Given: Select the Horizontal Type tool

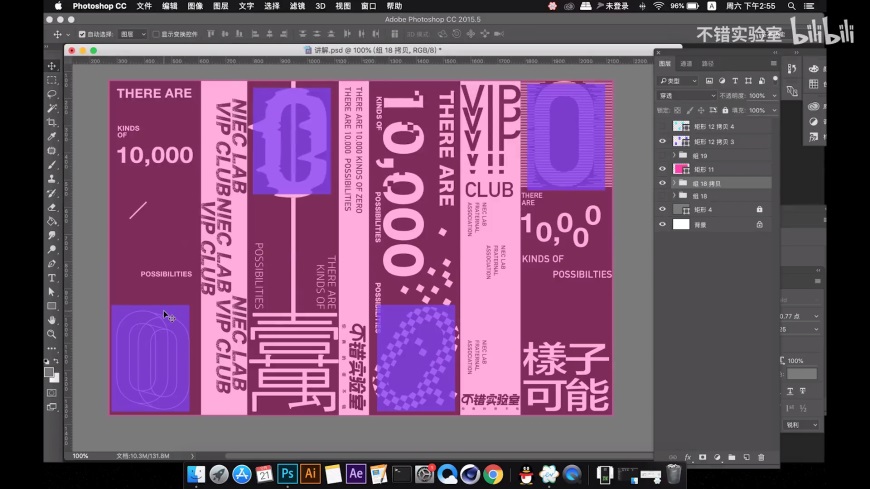Looking at the screenshot, I should 52,278.
